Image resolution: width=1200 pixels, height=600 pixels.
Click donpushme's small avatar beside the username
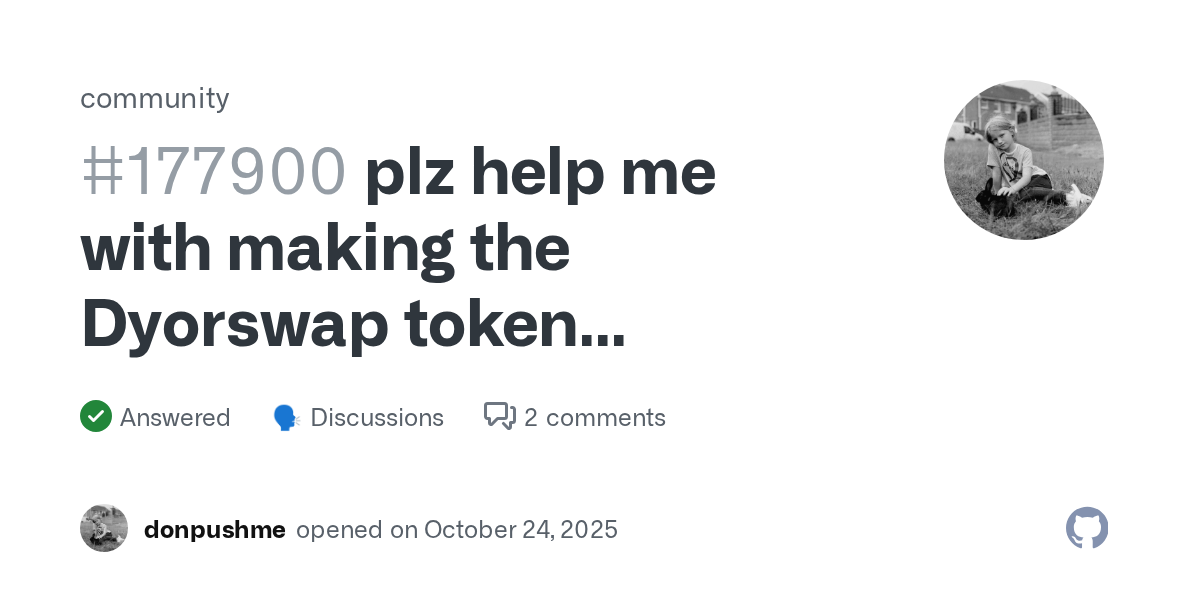pos(104,528)
